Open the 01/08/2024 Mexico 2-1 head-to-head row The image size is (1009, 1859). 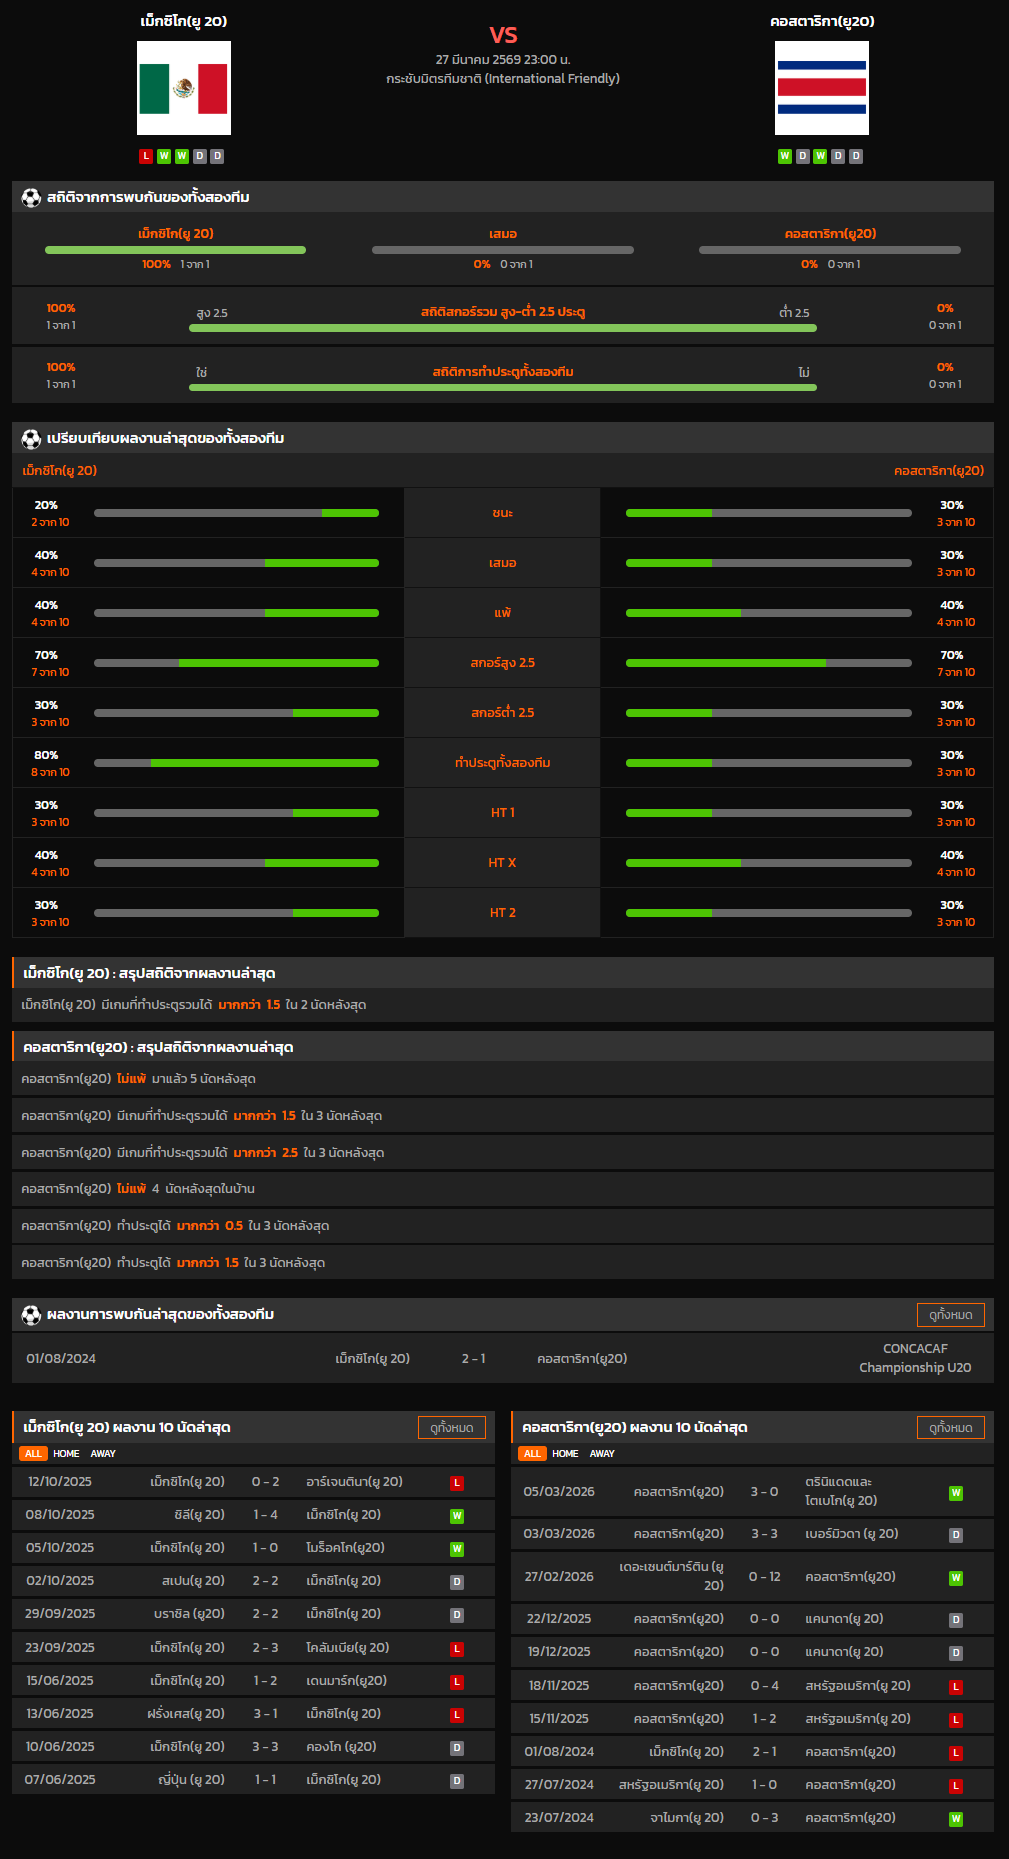tap(503, 1359)
